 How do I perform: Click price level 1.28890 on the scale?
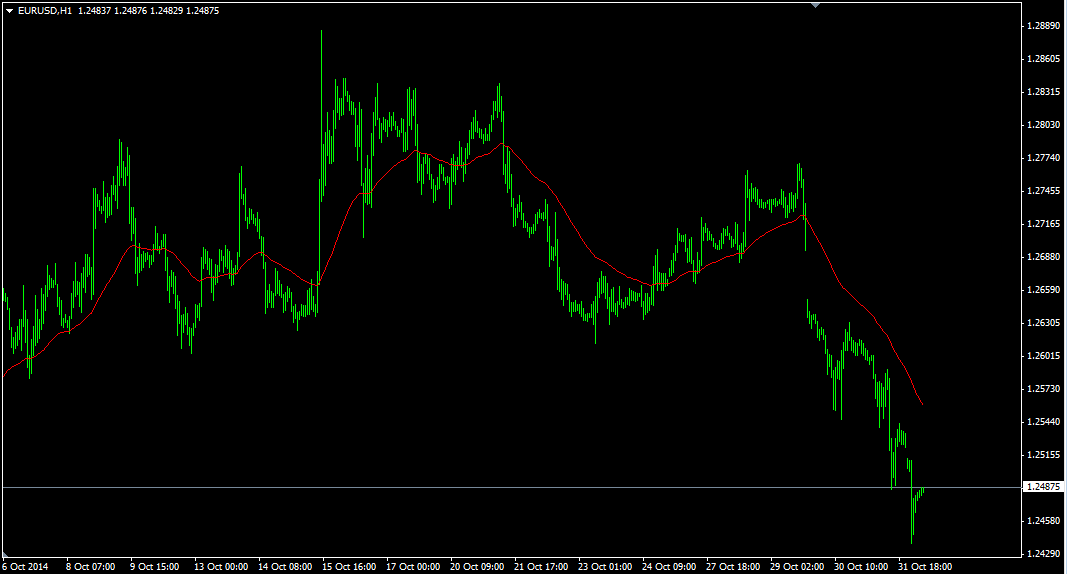(x=1043, y=26)
